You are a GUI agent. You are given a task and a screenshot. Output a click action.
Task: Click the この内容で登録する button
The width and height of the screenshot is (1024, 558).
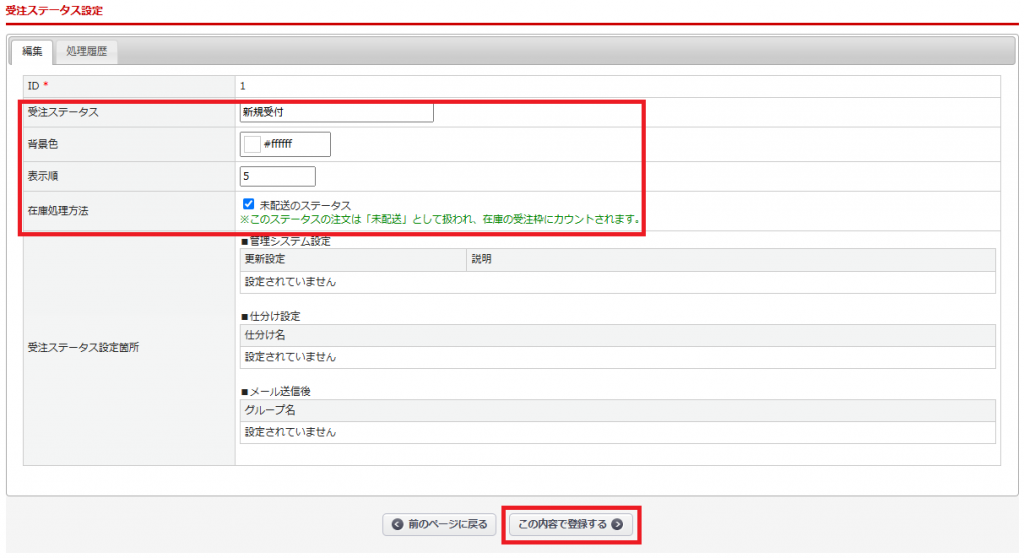(570, 524)
